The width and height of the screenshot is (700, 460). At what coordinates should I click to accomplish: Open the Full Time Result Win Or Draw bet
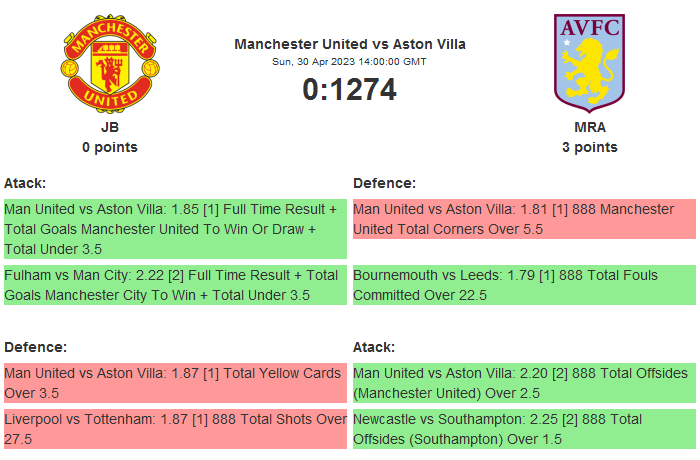(x=175, y=229)
